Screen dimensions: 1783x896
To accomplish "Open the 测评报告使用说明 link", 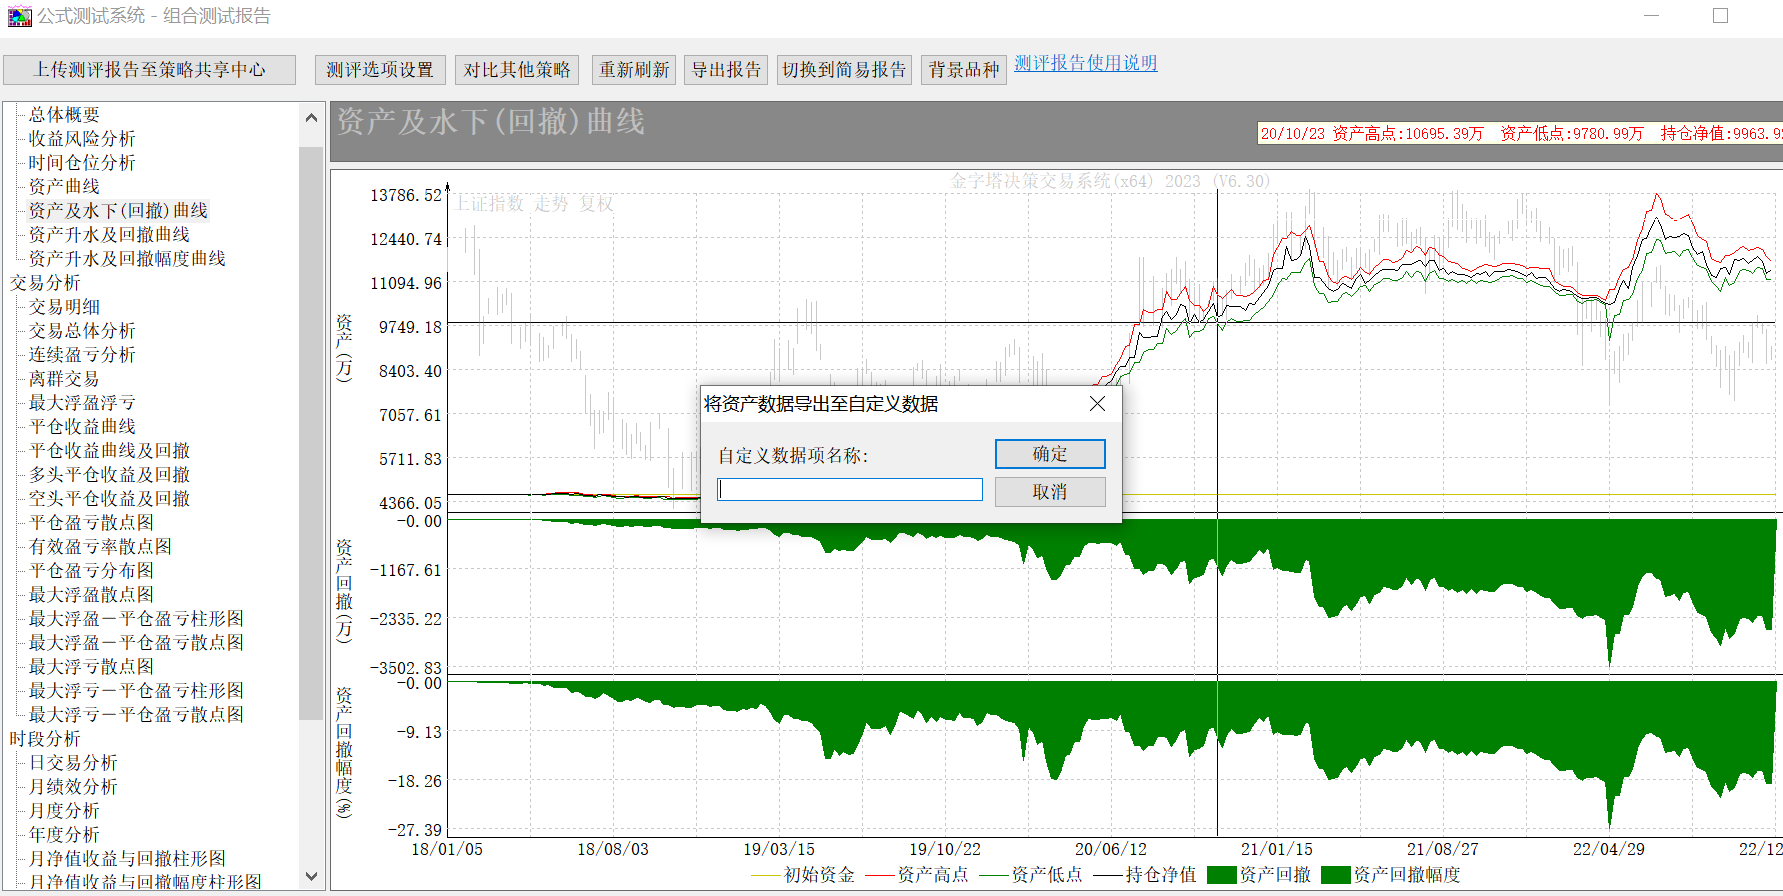I will coord(1085,63).
